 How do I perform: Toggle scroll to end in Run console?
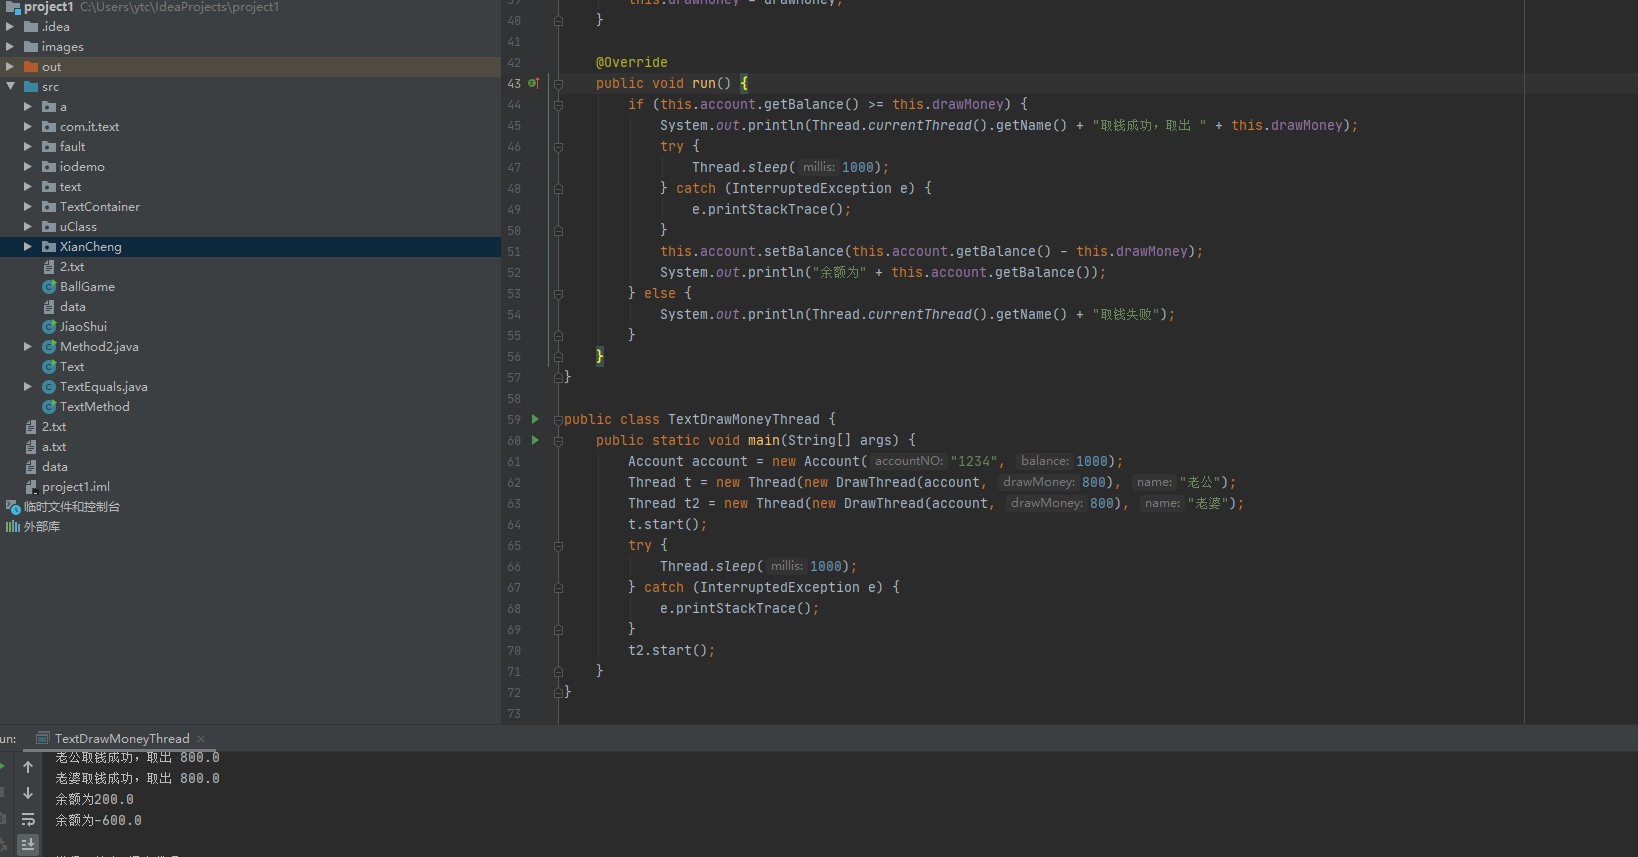[28, 845]
